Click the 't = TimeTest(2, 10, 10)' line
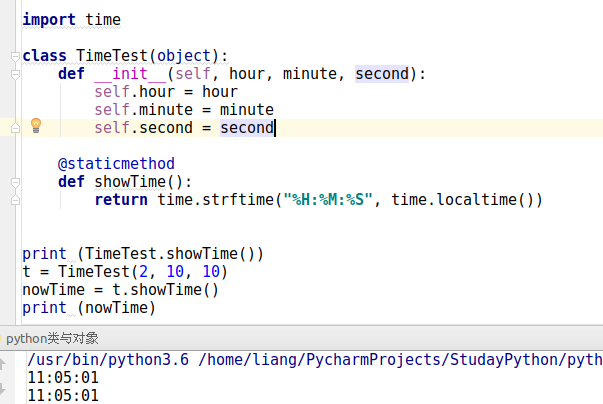 (125, 272)
